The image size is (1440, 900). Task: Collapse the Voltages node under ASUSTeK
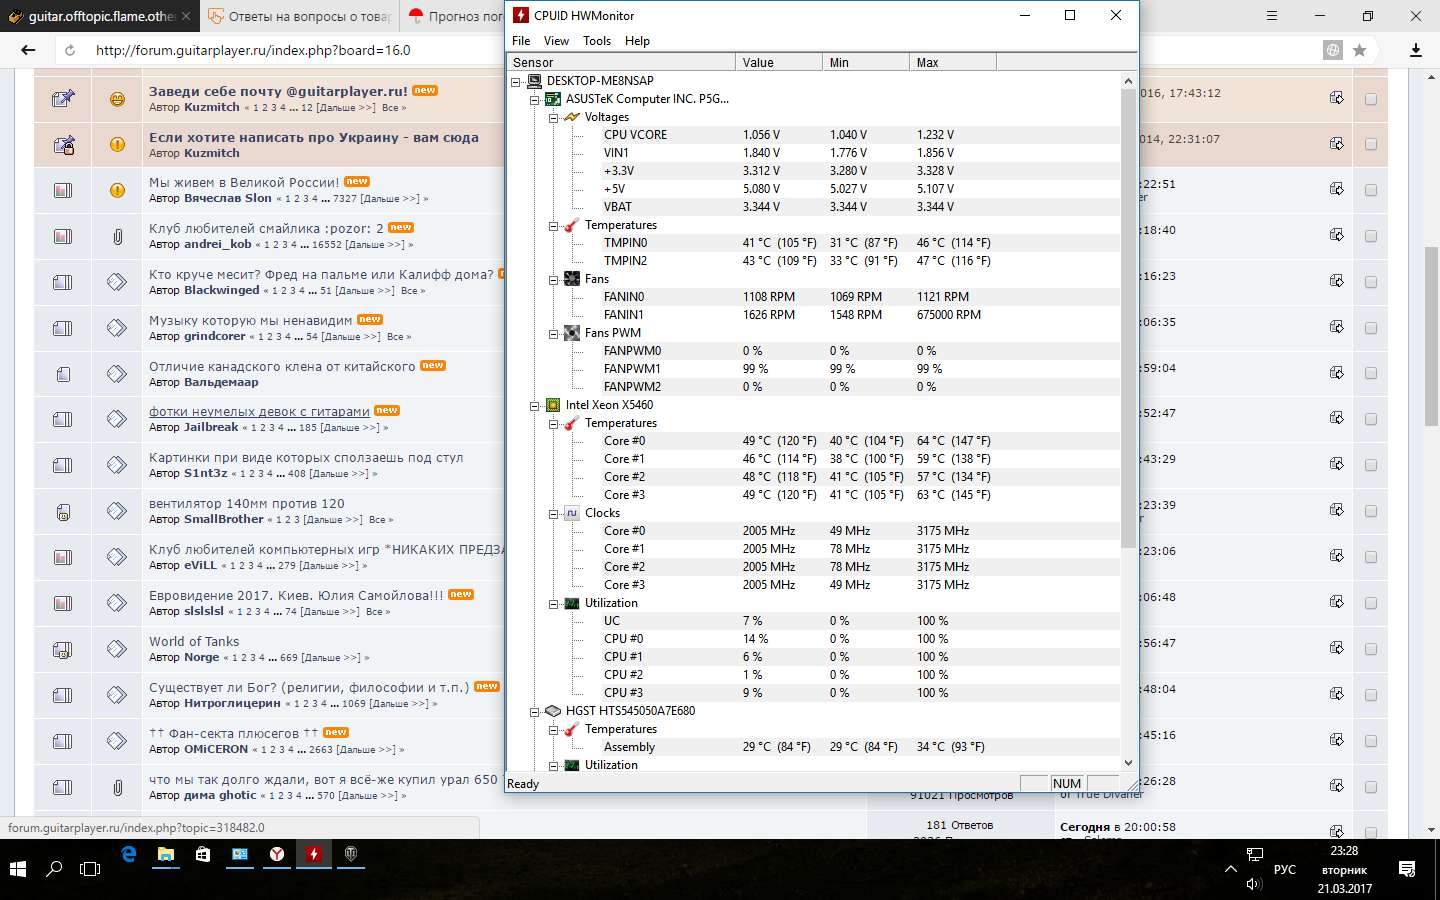coord(553,117)
